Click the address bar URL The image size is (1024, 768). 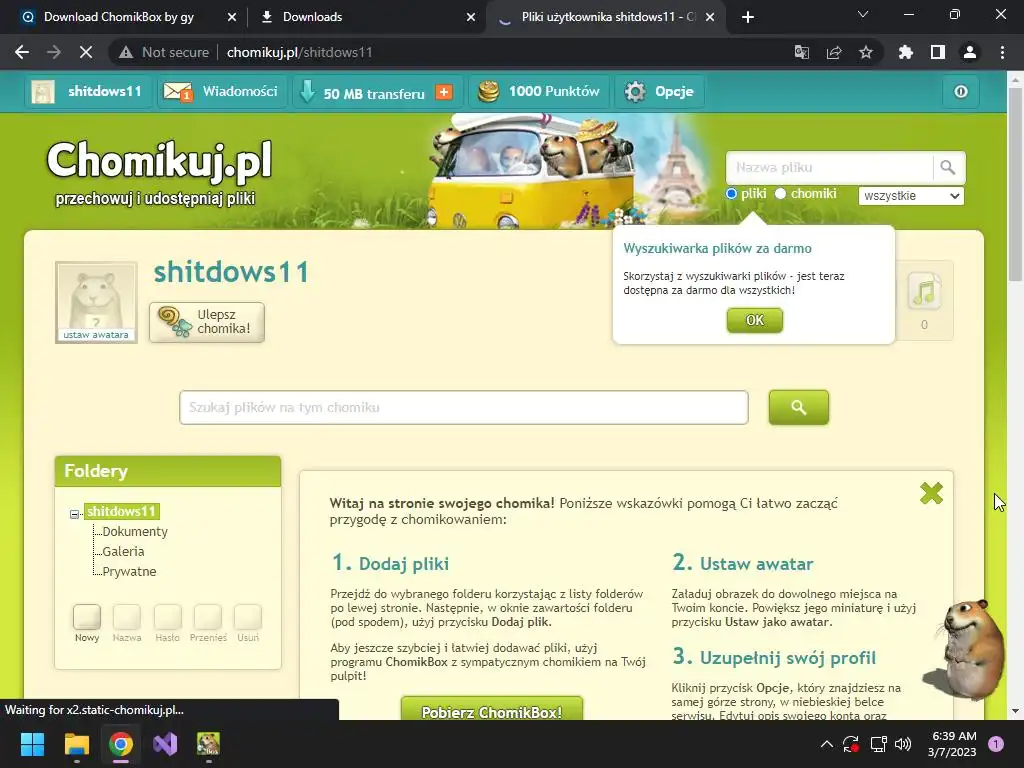pyautogui.click(x=299, y=52)
